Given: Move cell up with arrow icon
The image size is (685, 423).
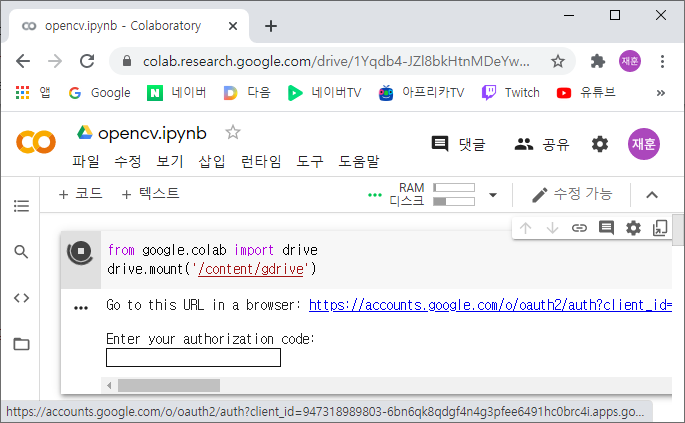Looking at the screenshot, I should tap(526, 228).
